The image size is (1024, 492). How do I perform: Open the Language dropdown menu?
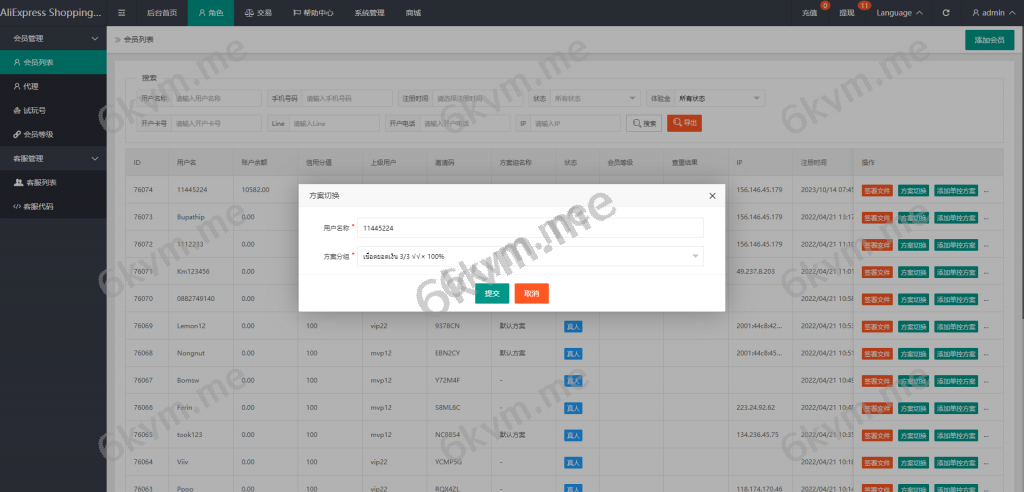900,13
